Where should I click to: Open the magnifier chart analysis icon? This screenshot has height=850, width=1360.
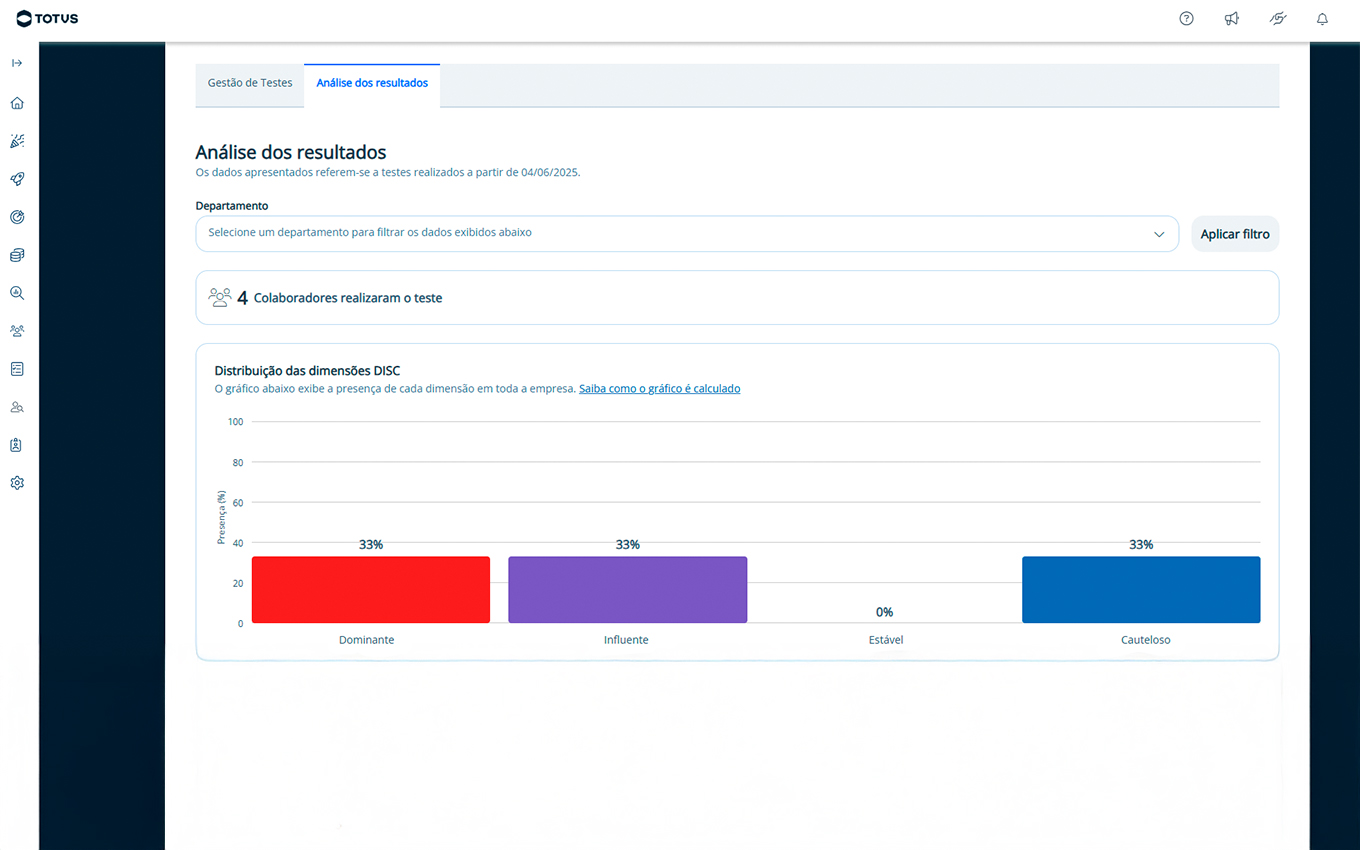(x=17, y=293)
